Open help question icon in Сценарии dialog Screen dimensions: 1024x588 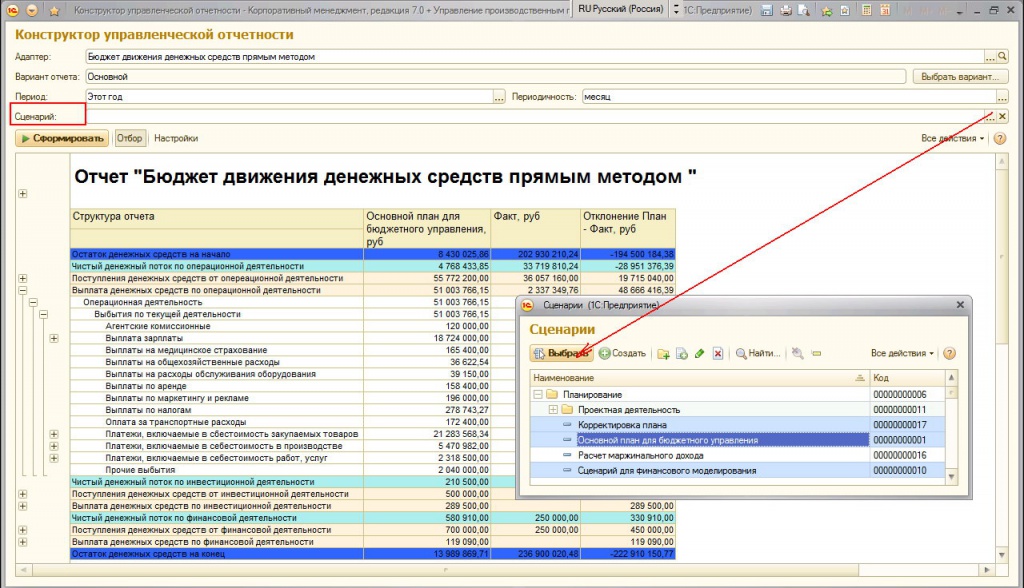(950, 353)
